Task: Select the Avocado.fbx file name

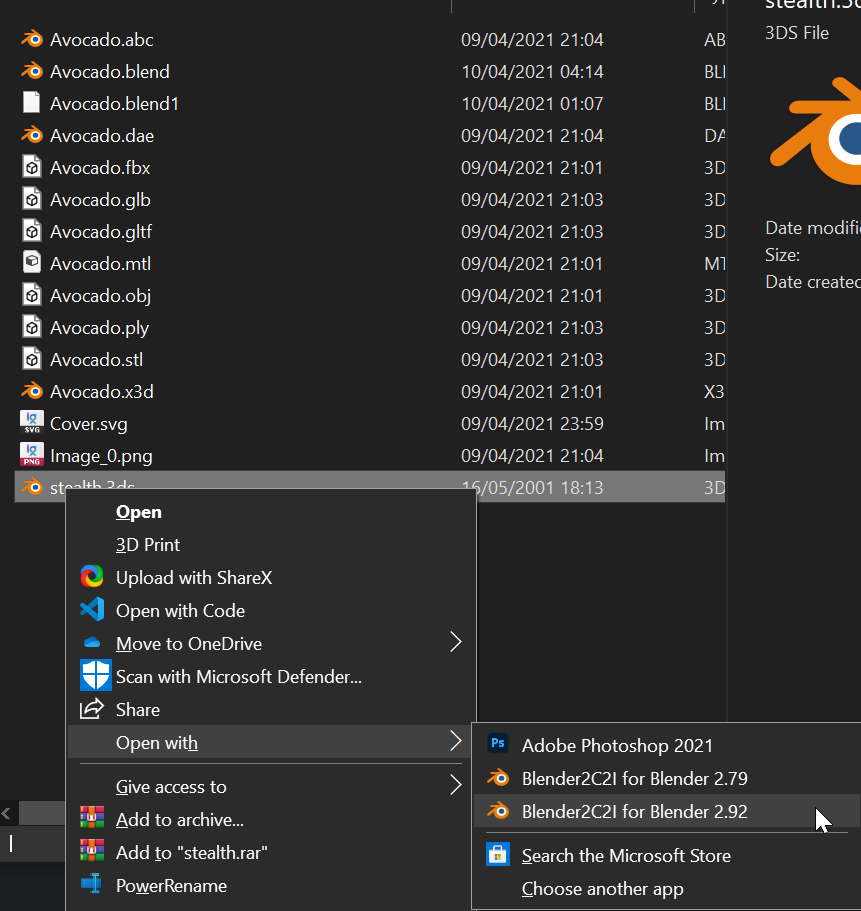Action: tap(100, 168)
